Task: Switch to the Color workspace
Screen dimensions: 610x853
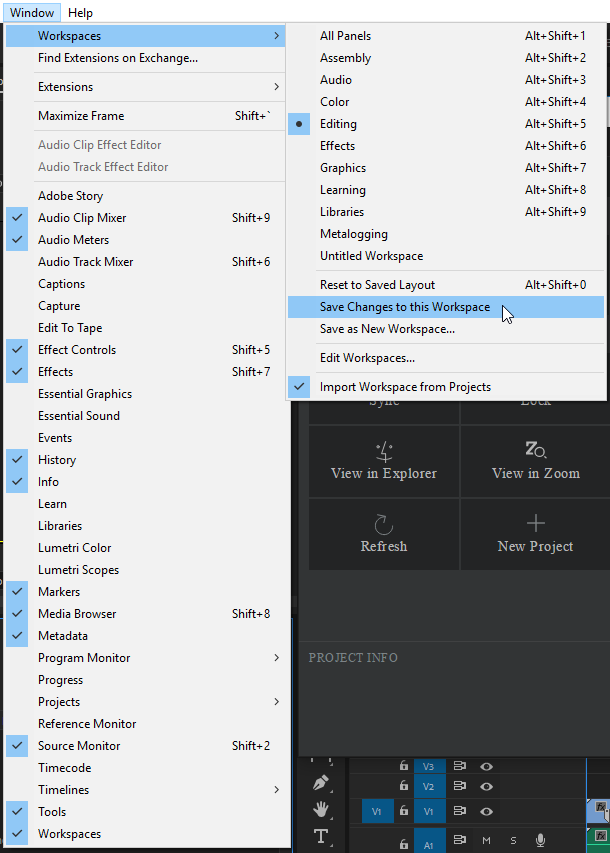Action: (x=446, y=102)
